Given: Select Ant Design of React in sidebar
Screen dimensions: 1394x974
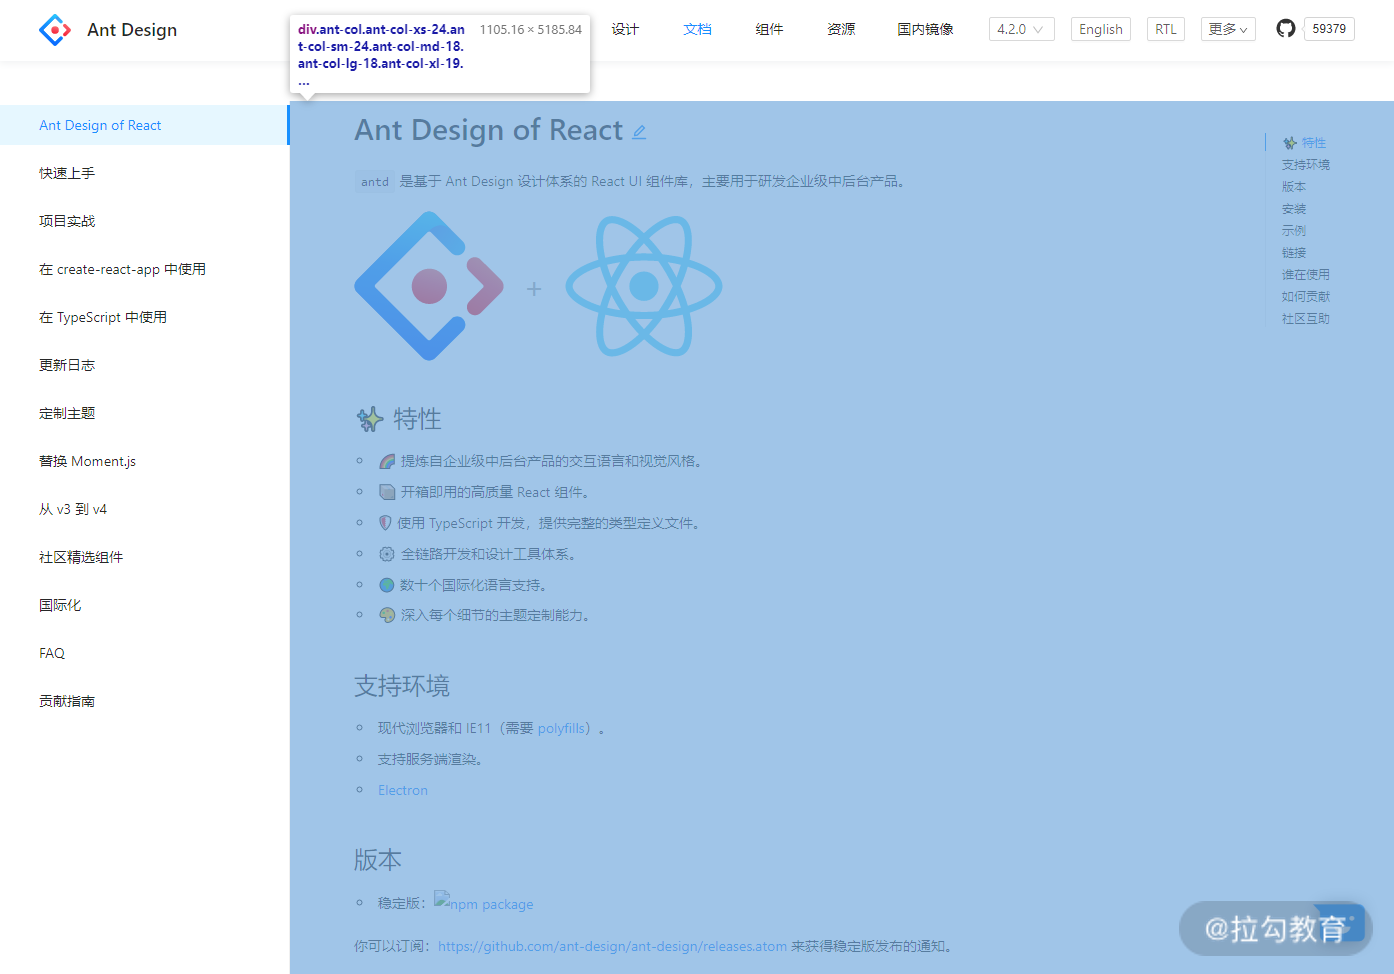Looking at the screenshot, I should (x=144, y=125).
